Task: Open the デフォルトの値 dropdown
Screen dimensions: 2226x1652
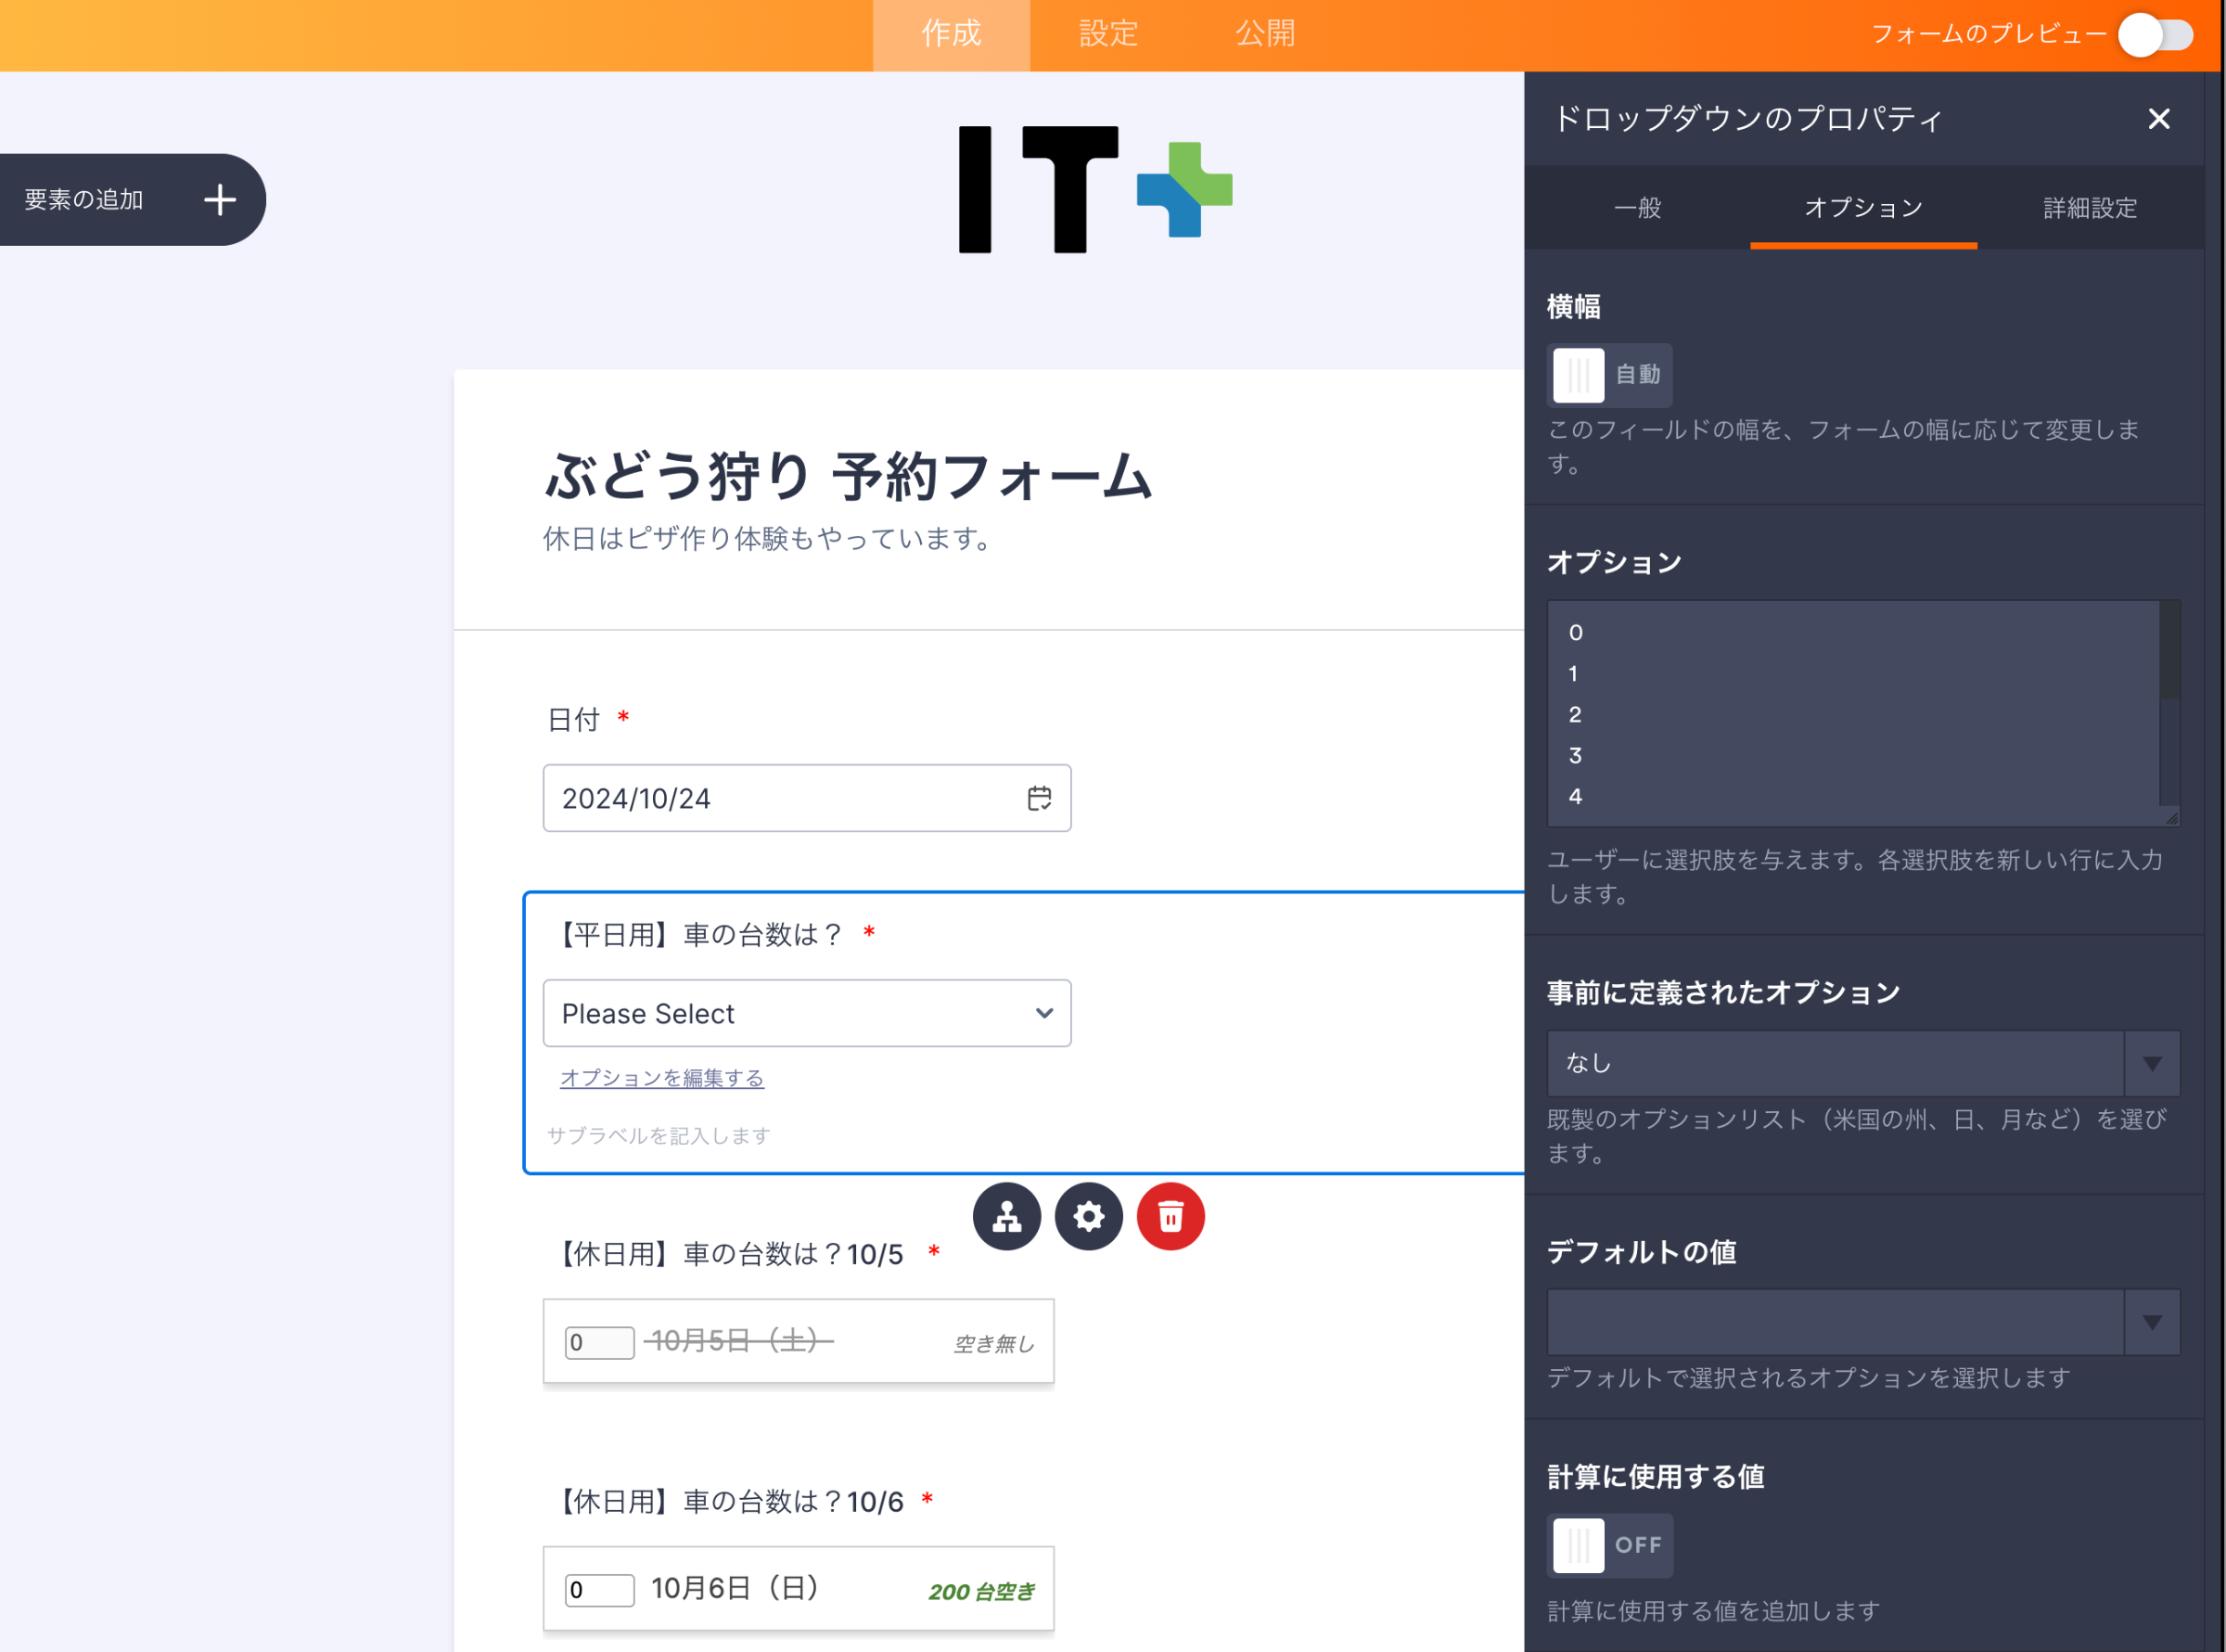Action: click(x=2151, y=1322)
